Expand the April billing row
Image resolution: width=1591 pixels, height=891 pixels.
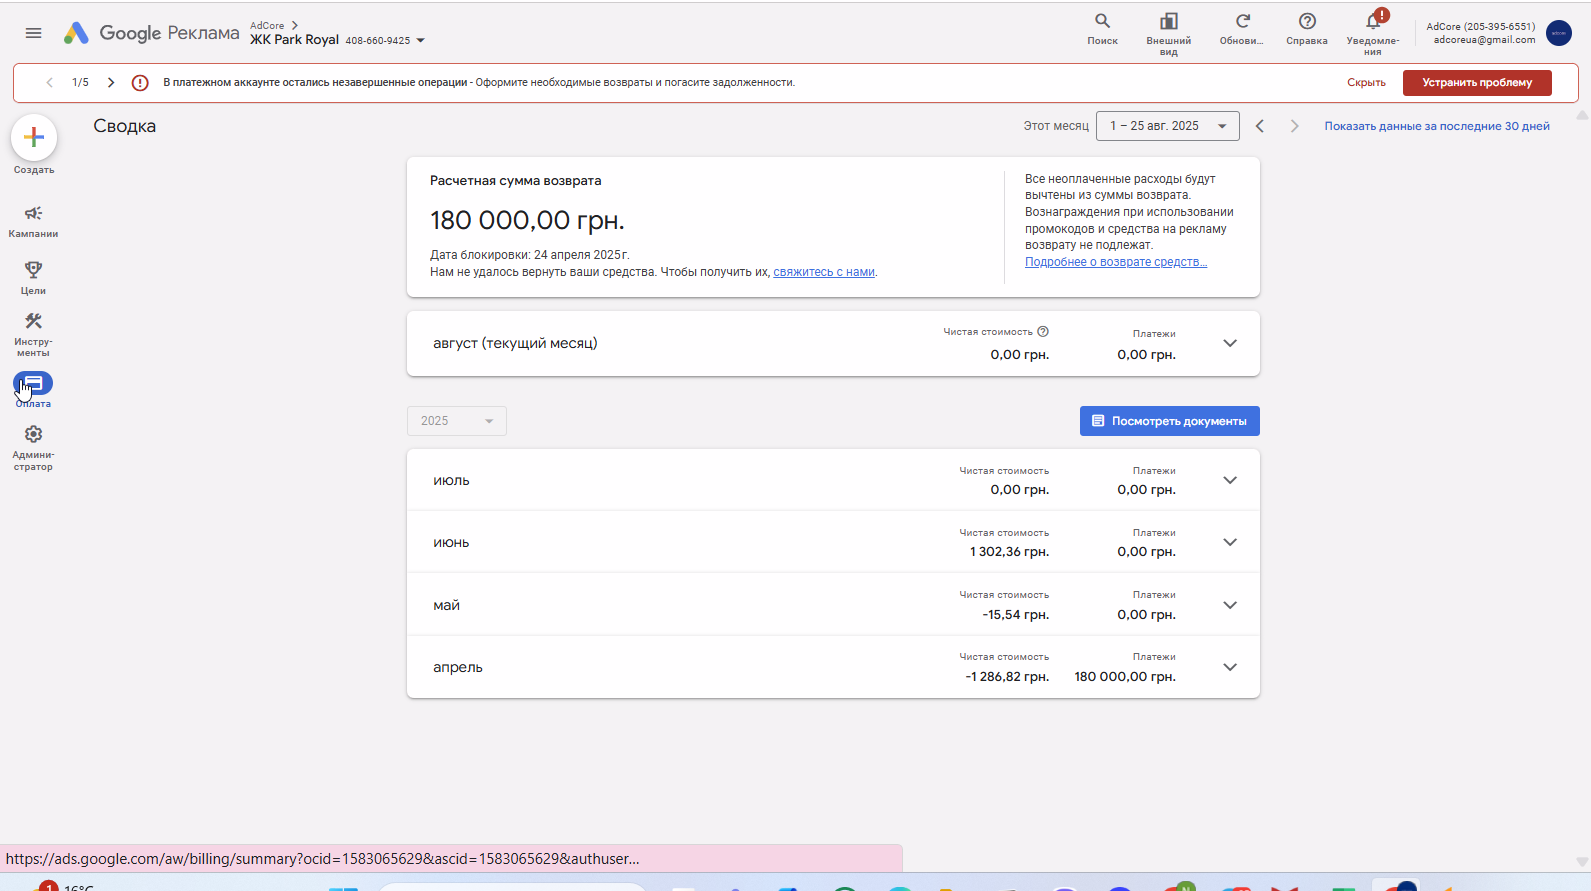pyautogui.click(x=833, y=667)
